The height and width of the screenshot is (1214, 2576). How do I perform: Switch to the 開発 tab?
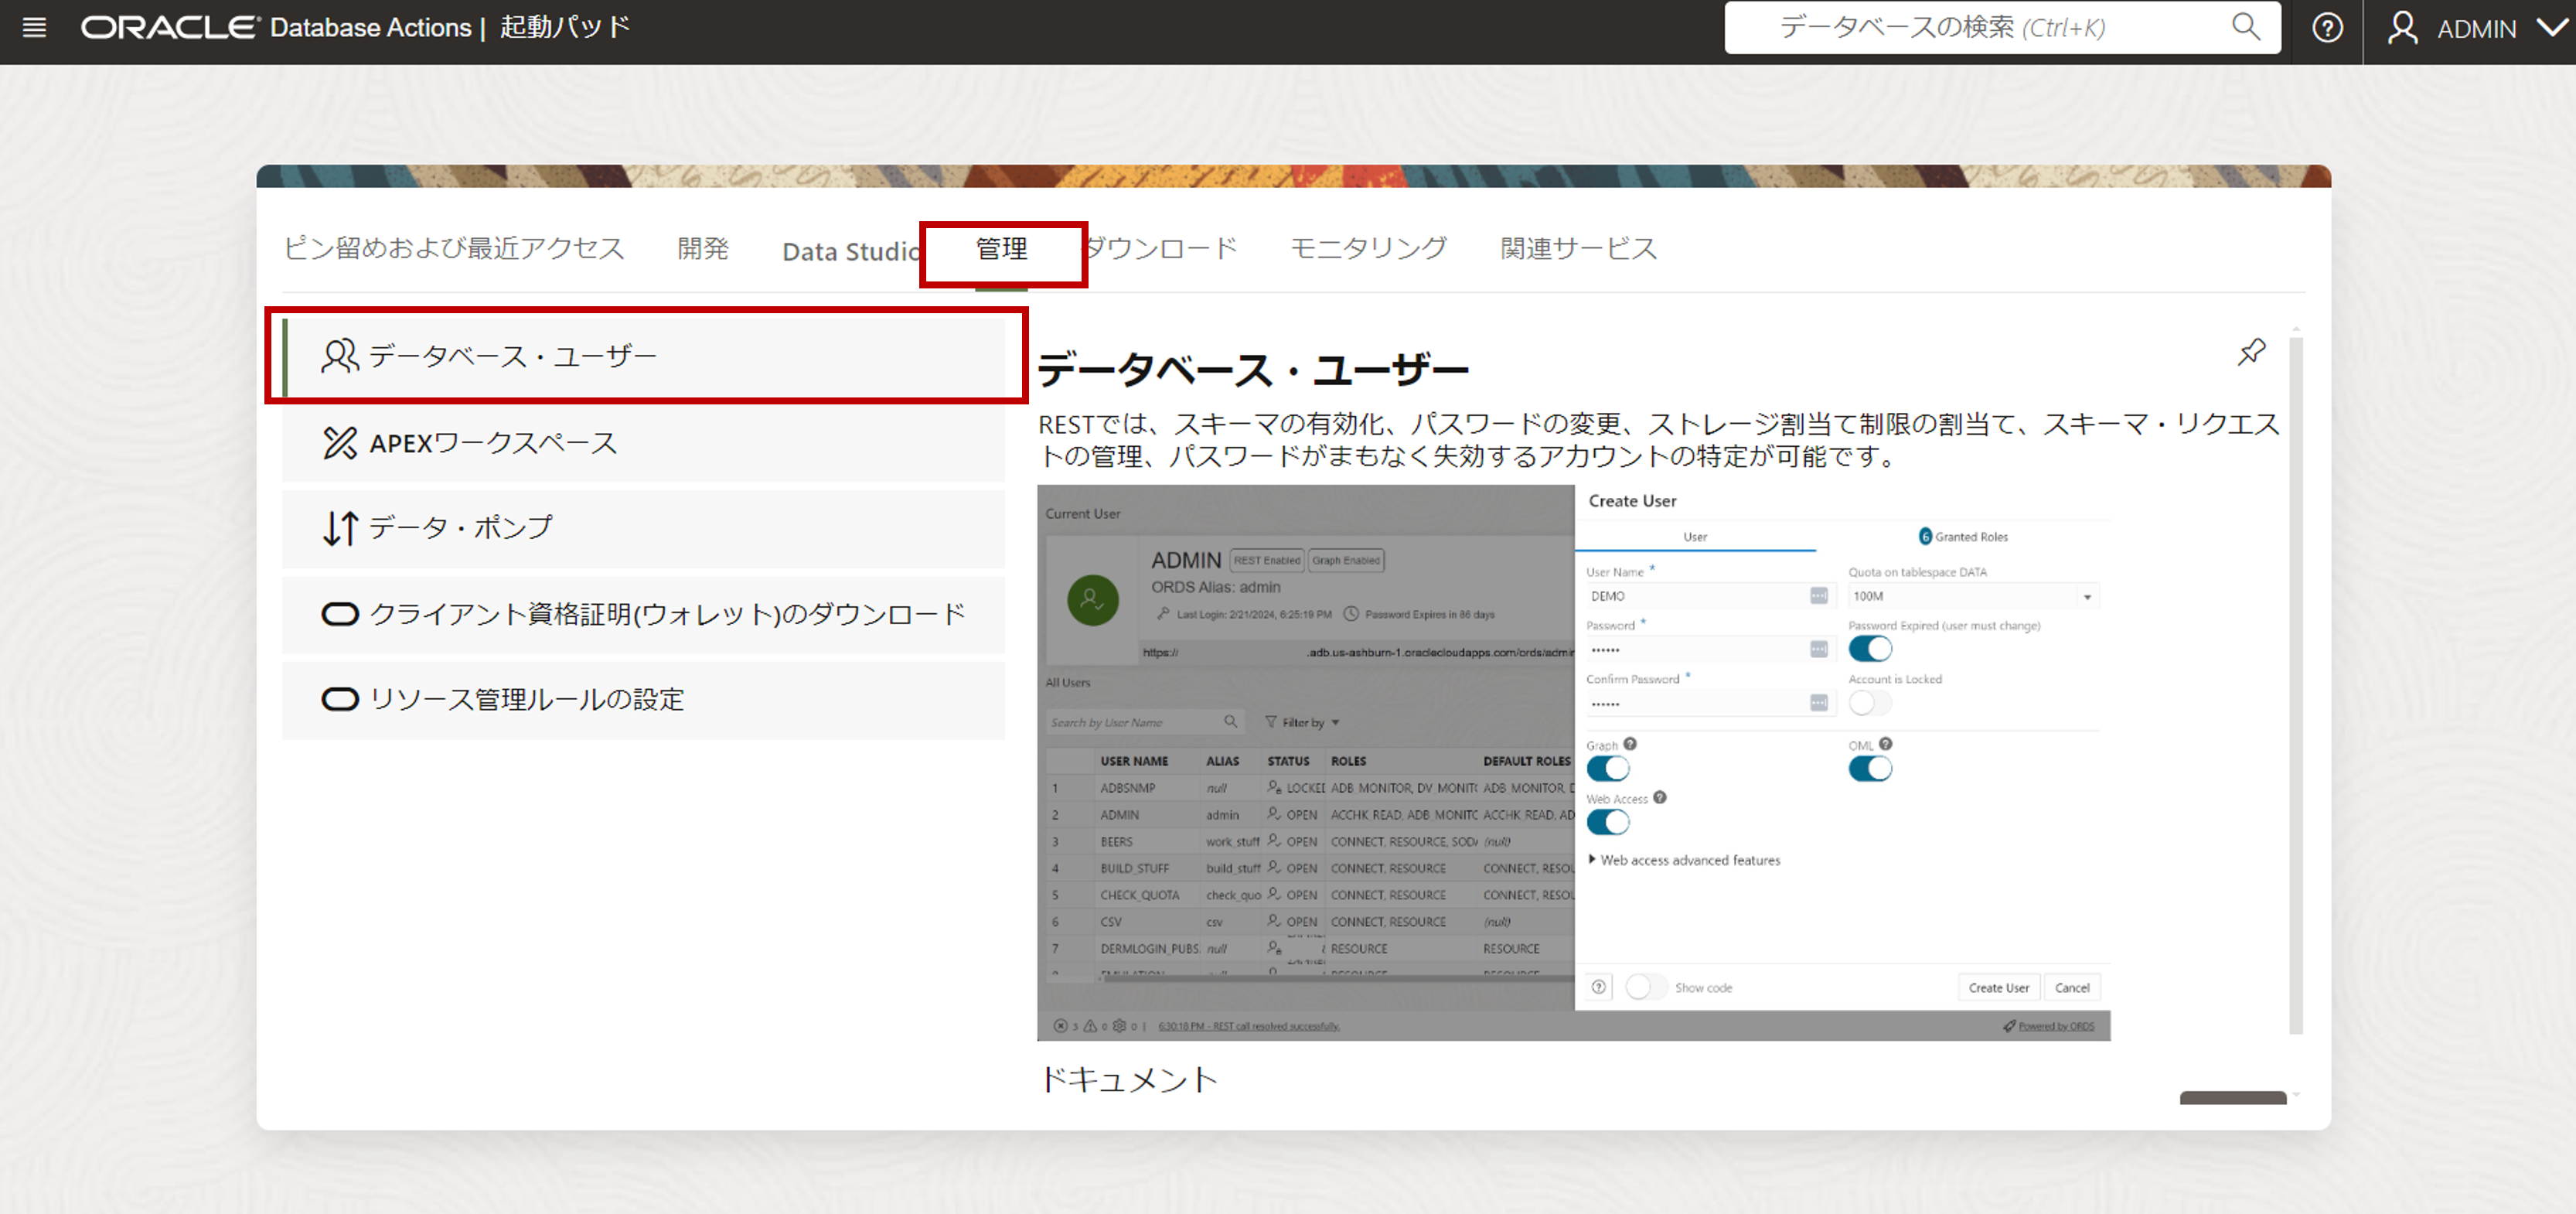click(x=702, y=248)
